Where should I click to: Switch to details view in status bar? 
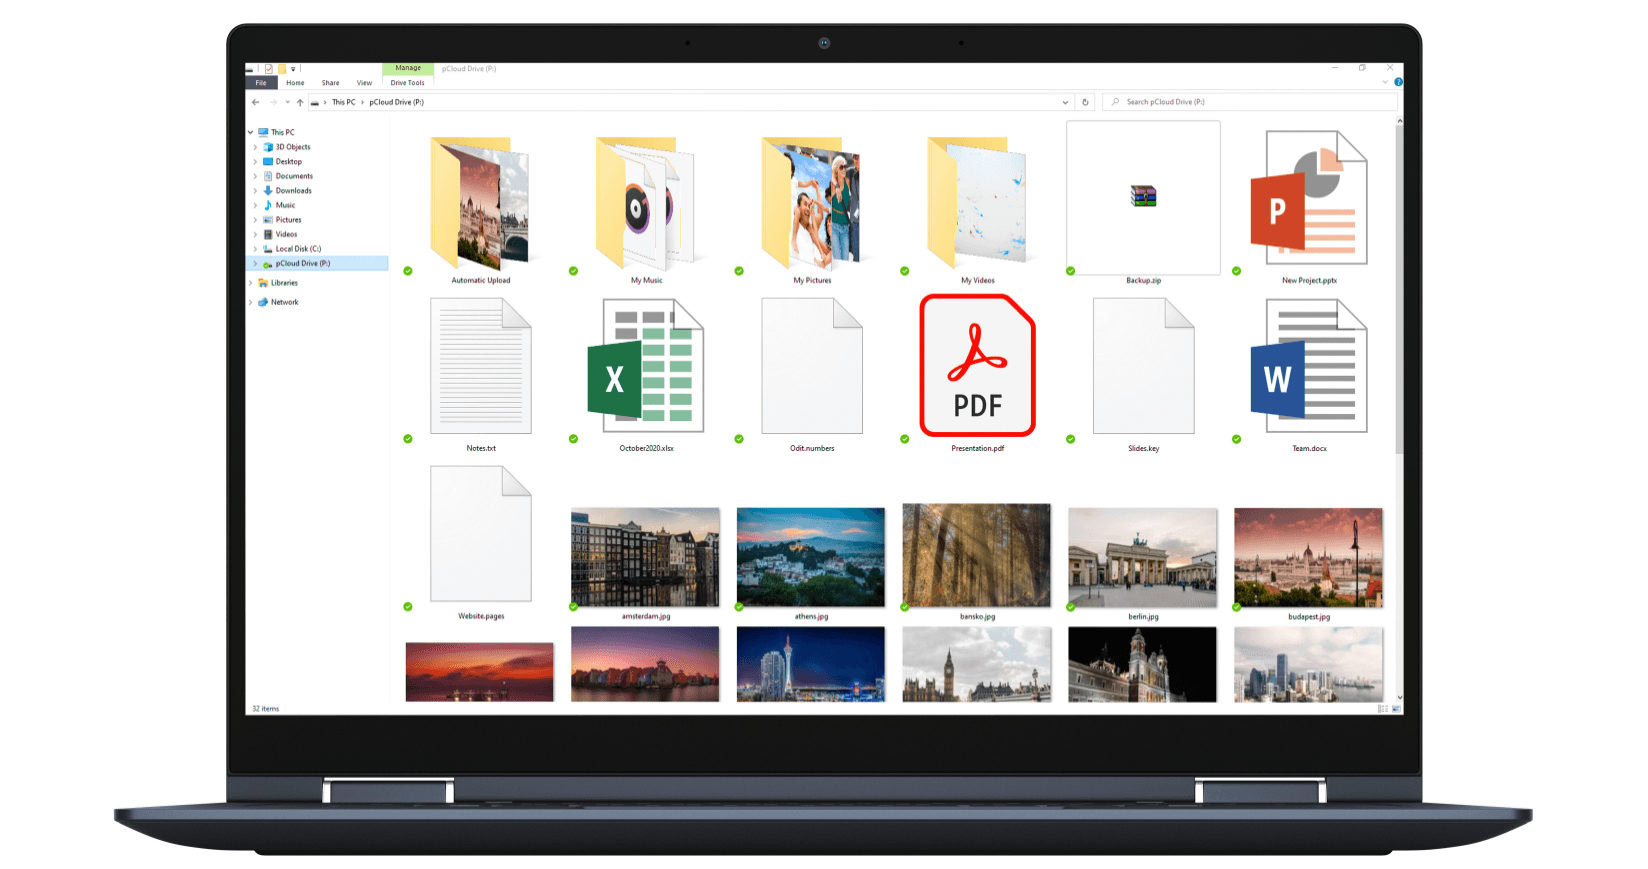point(1383,708)
